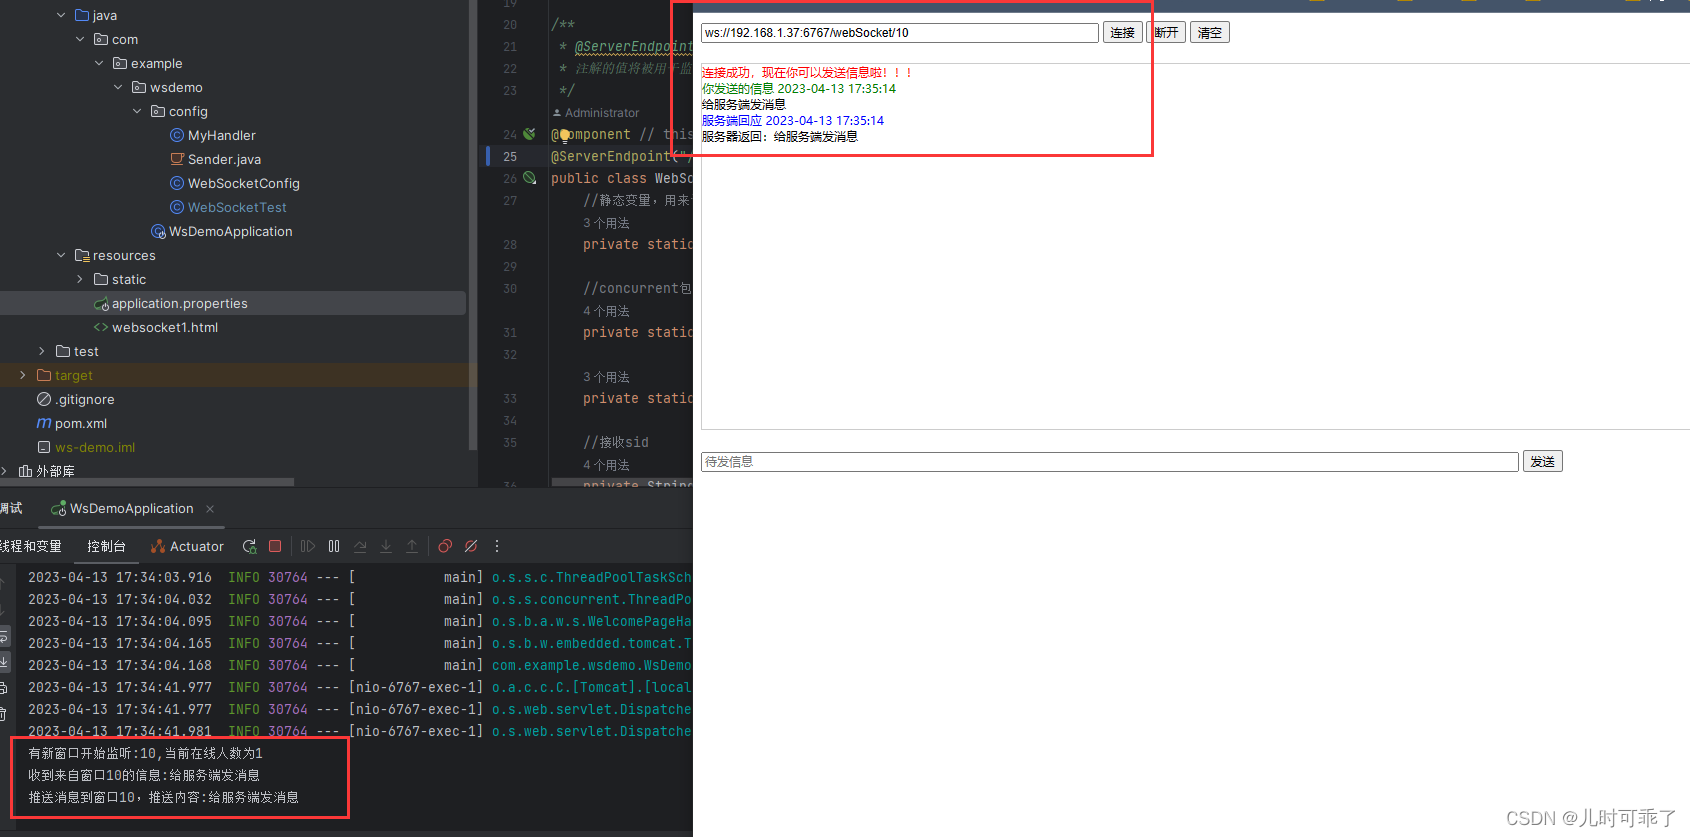Click the project tree horizontal scrollbar
Viewport: 1690px width, 837px height.
click(147, 482)
